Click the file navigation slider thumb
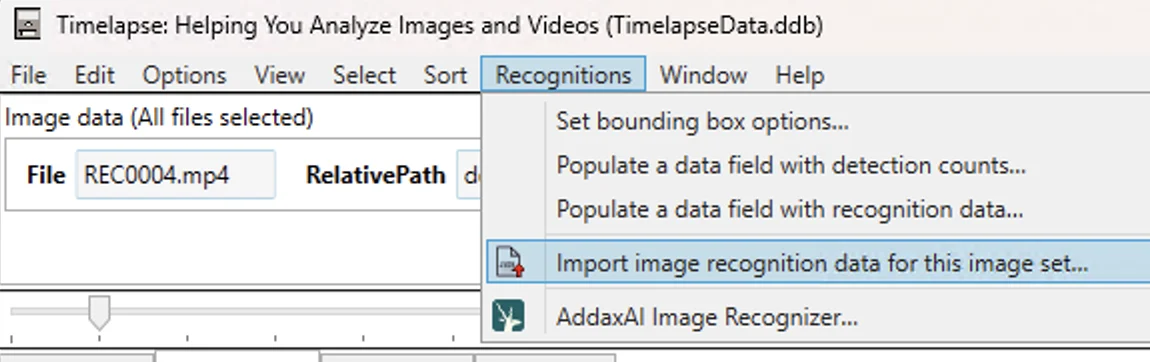This screenshot has width=1150, height=362. [99, 313]
